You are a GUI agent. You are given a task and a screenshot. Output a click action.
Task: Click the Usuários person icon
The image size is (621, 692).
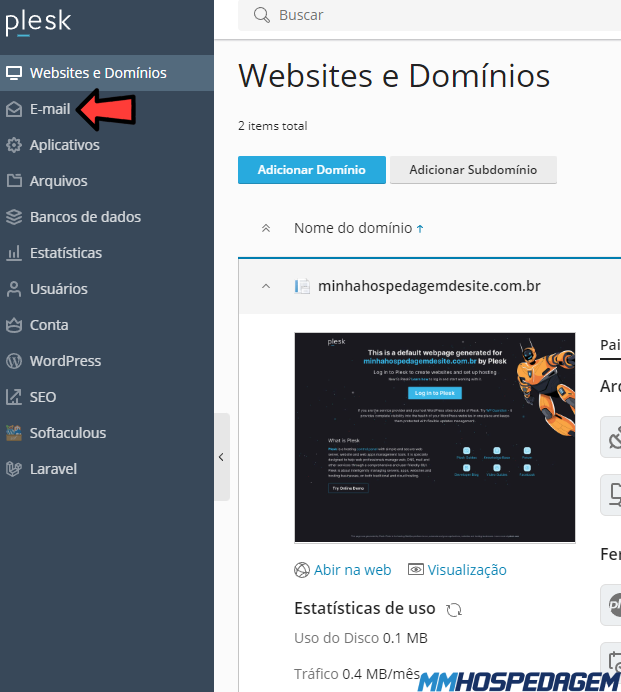(14, 289)
